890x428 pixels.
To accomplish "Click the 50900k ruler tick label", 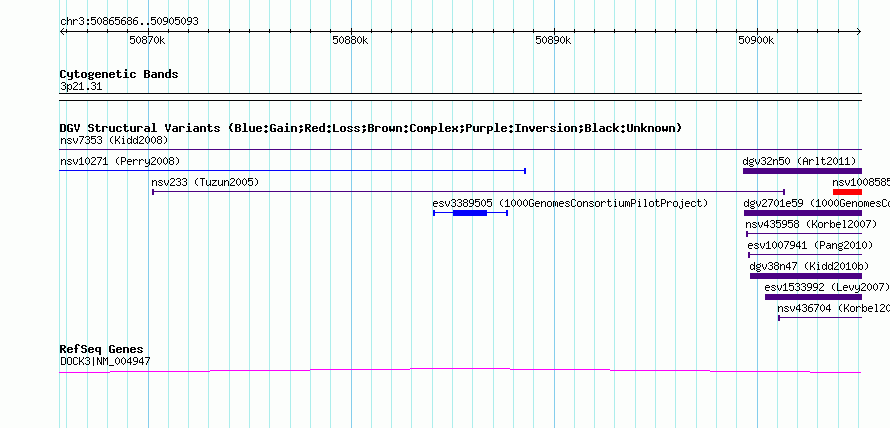I will click(756, 40).
